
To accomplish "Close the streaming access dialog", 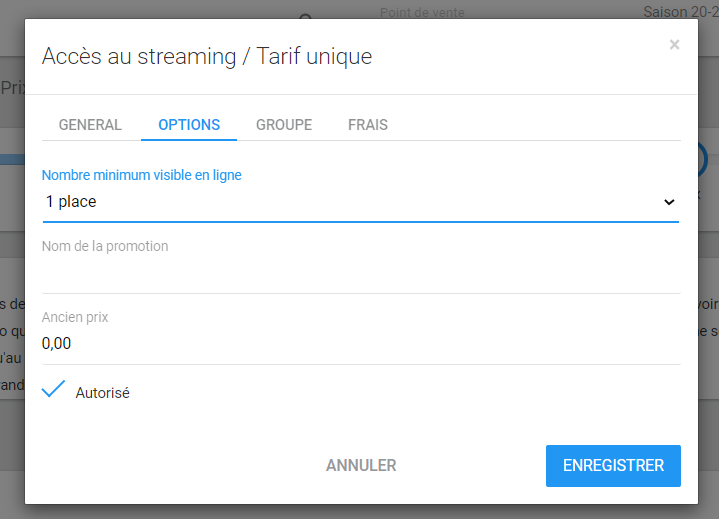I will [674, 44].
